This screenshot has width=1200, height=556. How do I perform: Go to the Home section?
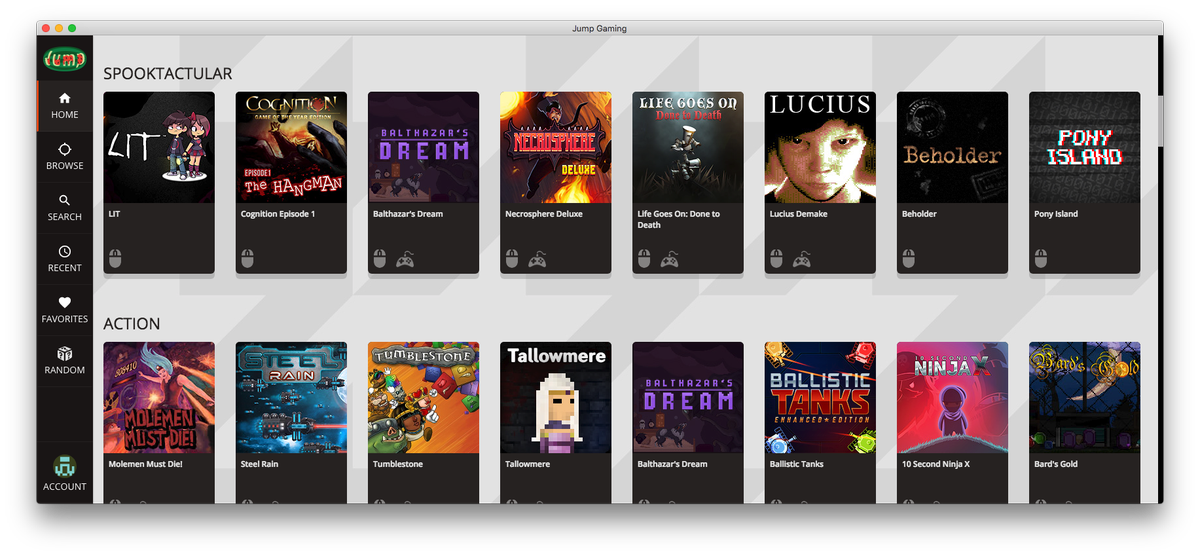(x=64, y=106)
